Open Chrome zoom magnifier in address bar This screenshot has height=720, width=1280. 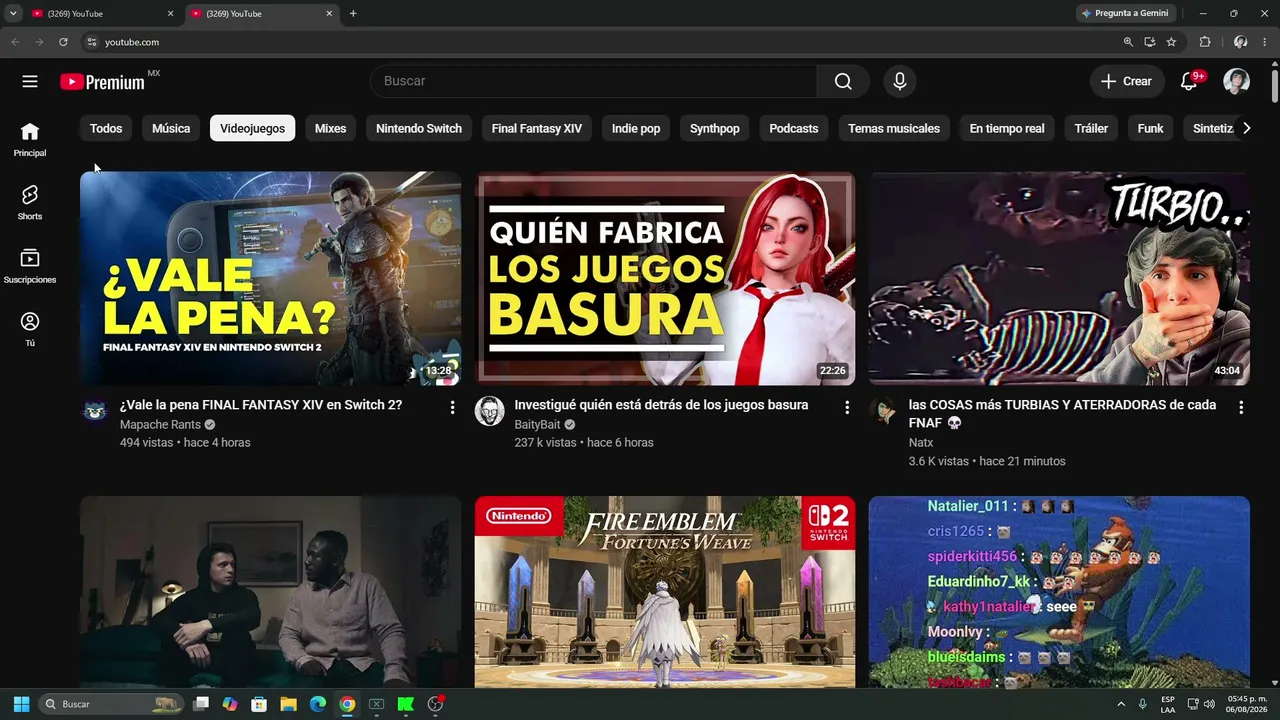coord(1128,42)
